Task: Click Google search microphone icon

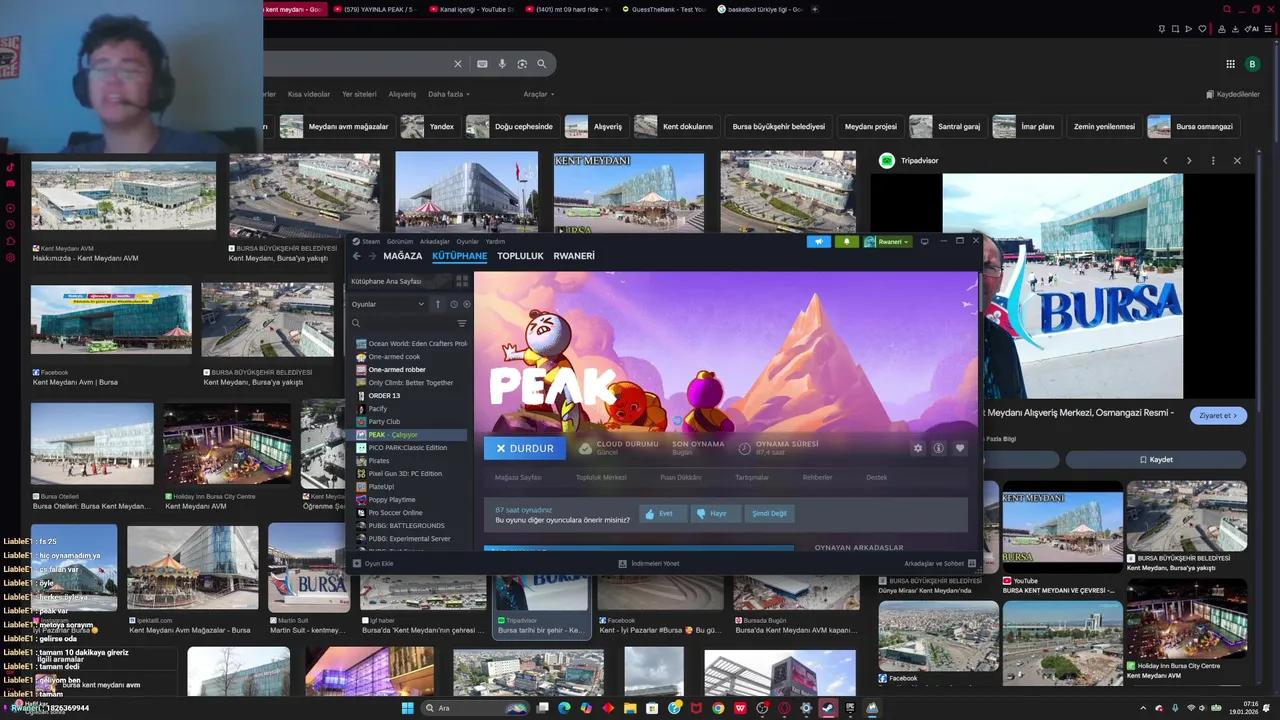Action: click(x=502, y=63)
